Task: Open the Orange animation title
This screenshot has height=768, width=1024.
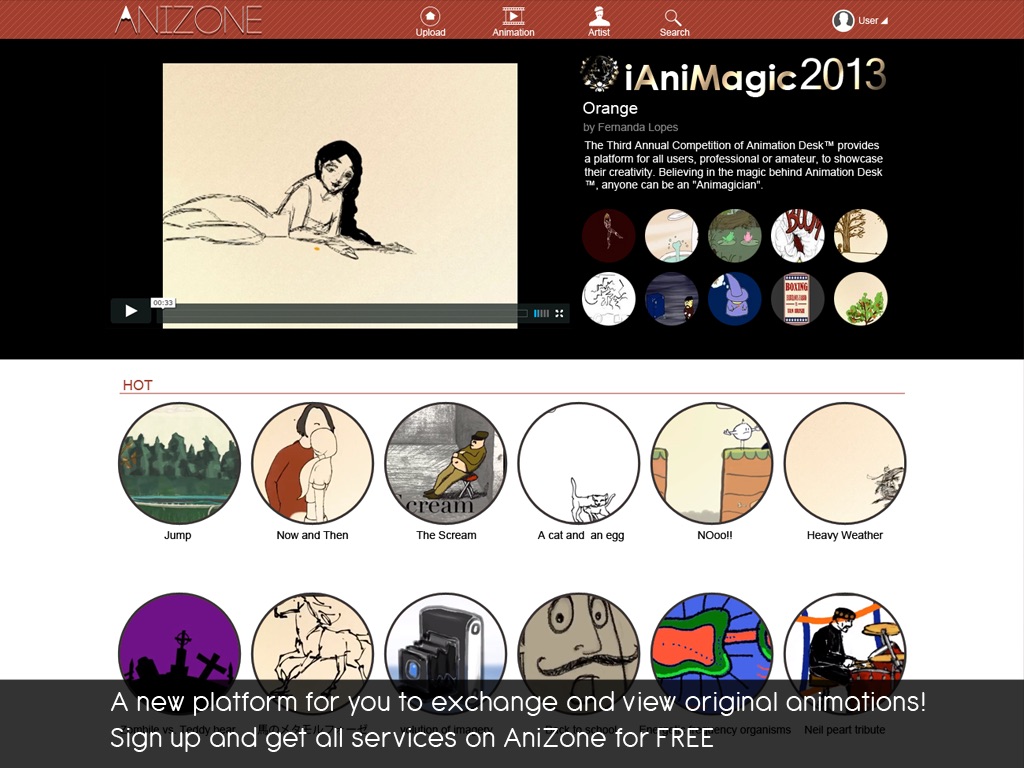Action: (x=610, y=108)
